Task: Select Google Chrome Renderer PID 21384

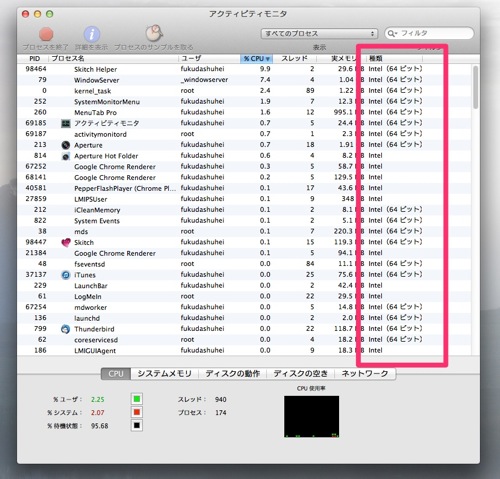Action: [x=244, y=253]
